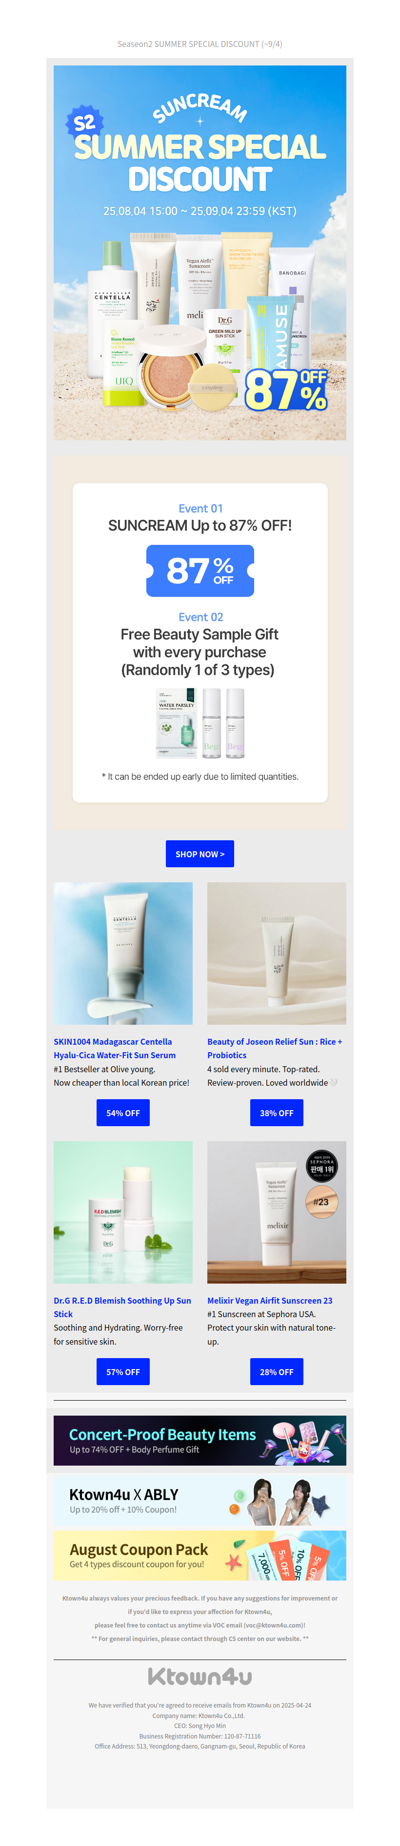Open the Concert-Proof Beauty Items banner
This screenshot has height=1846, width=400.
200,1440
